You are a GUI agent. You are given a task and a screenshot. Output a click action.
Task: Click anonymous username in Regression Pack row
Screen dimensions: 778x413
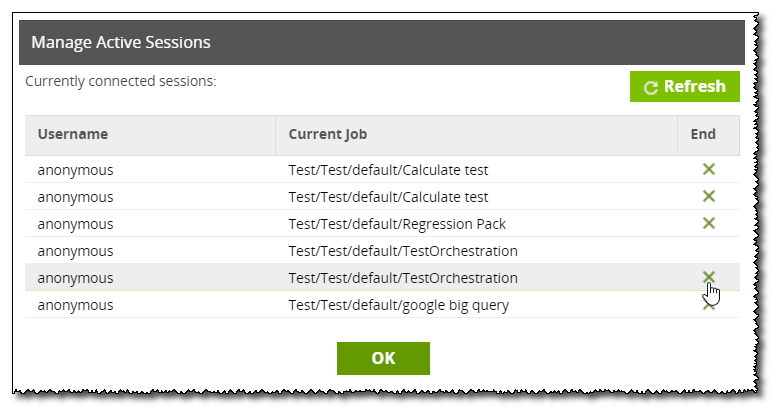point(75,224)
